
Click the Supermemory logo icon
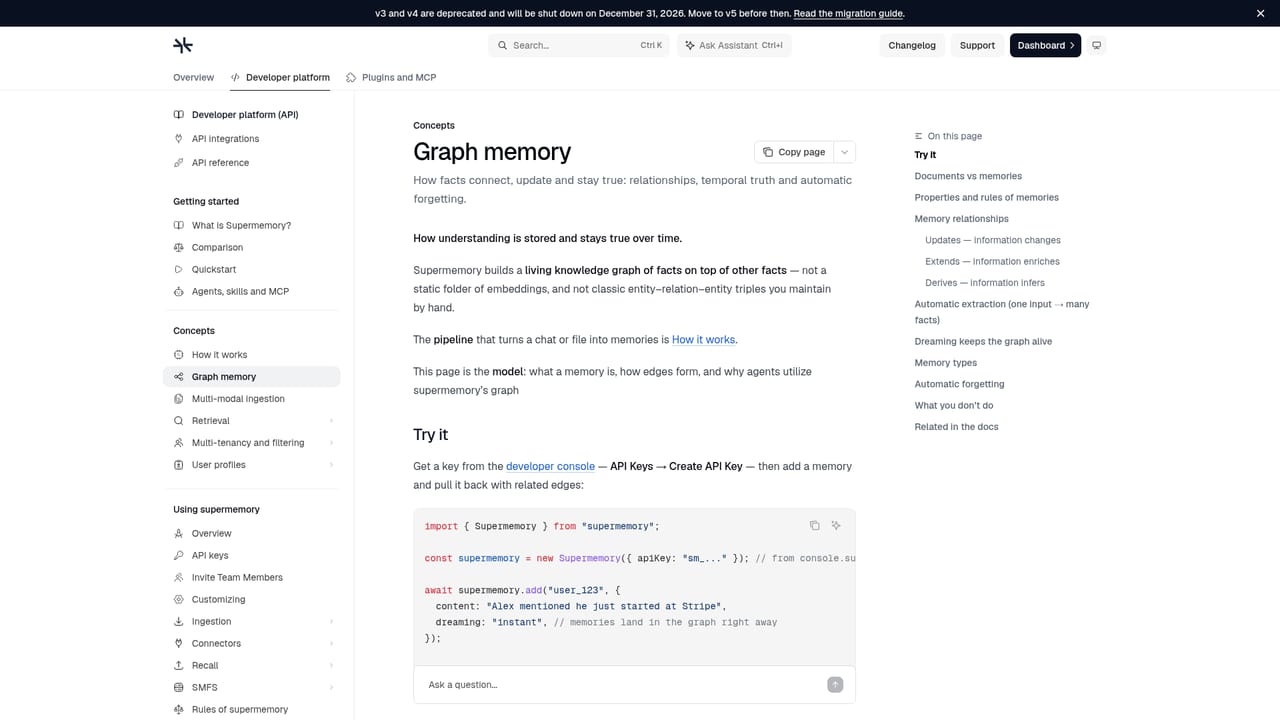pos(183,45)
